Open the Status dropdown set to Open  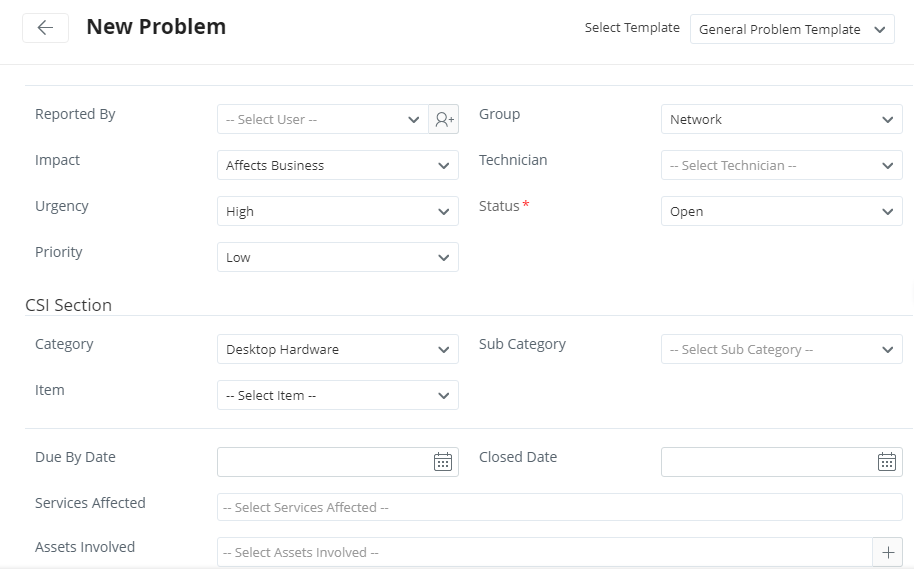[x=781, y=212]
